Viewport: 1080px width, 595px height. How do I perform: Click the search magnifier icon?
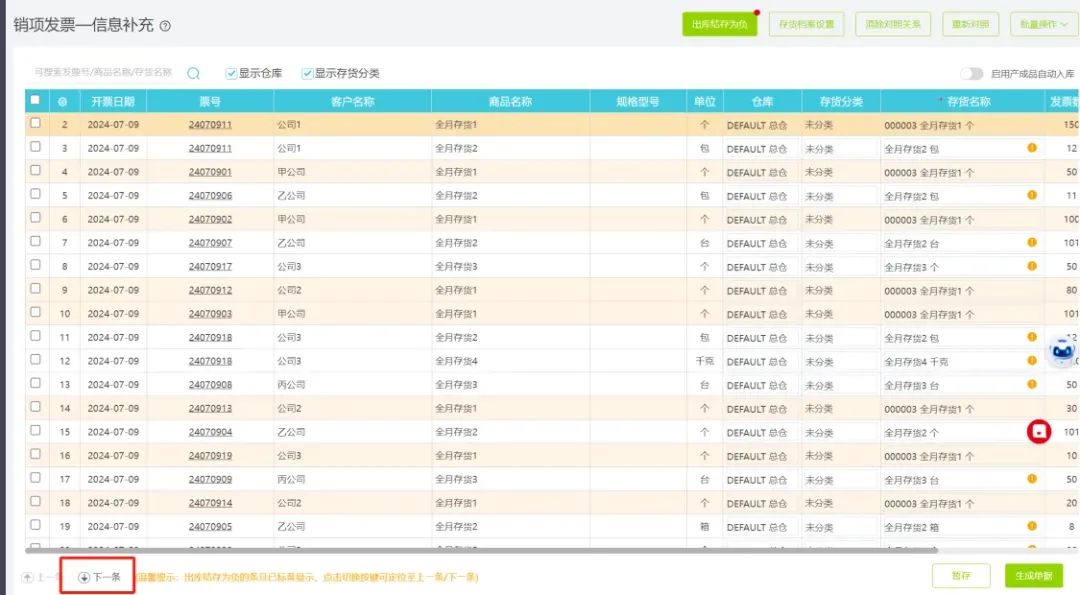tap(194, 72)
